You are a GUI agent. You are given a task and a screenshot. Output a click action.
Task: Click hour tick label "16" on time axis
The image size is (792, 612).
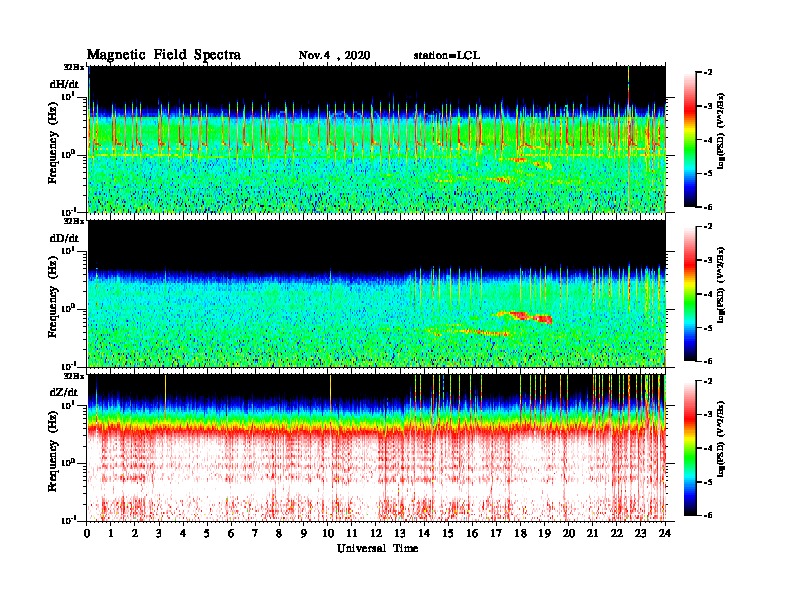[472, 533]
